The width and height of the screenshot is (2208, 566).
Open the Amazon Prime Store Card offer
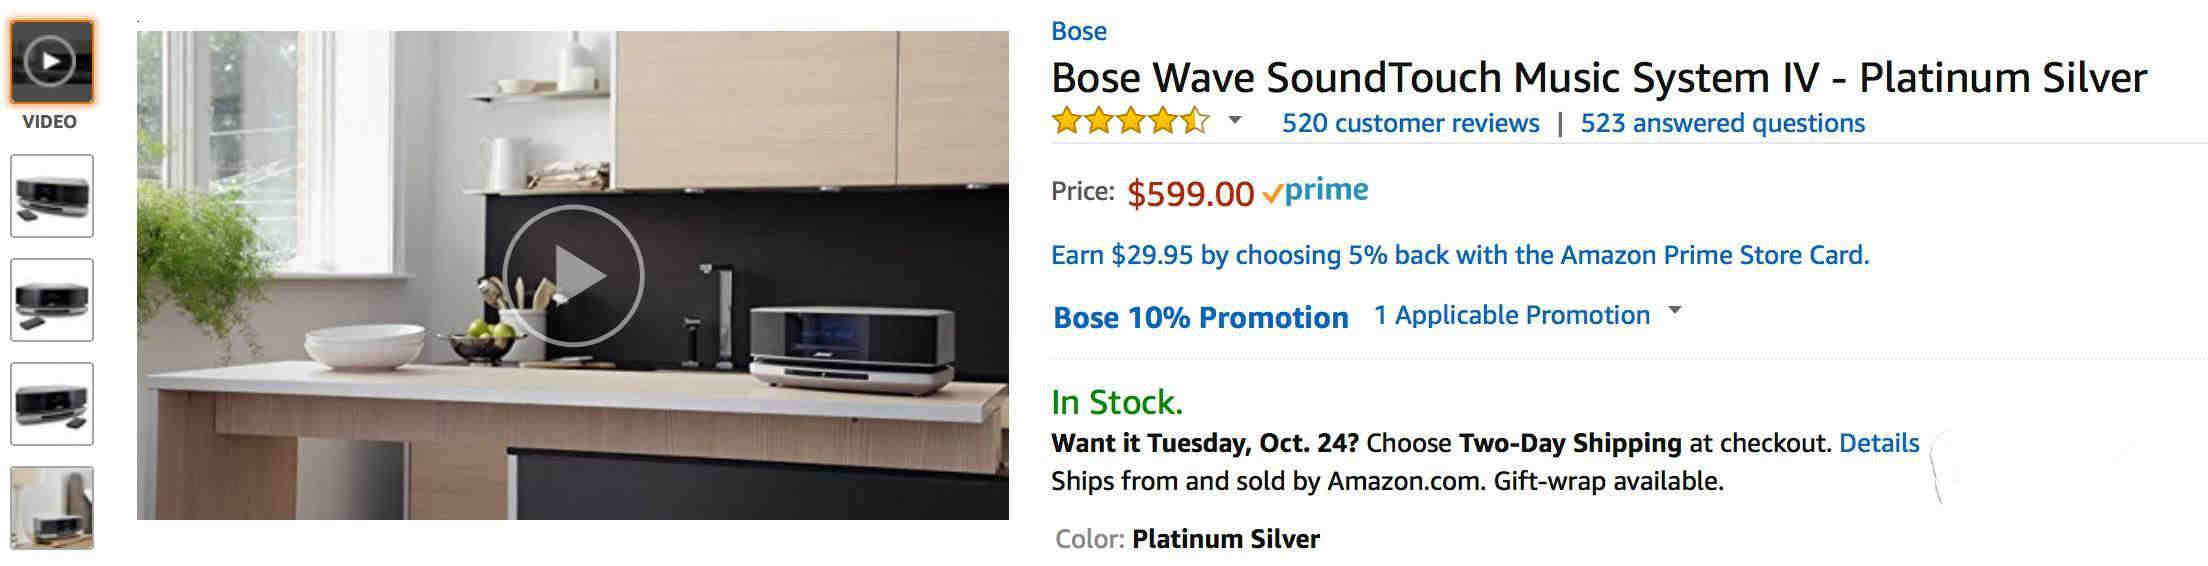(1460, 255)
